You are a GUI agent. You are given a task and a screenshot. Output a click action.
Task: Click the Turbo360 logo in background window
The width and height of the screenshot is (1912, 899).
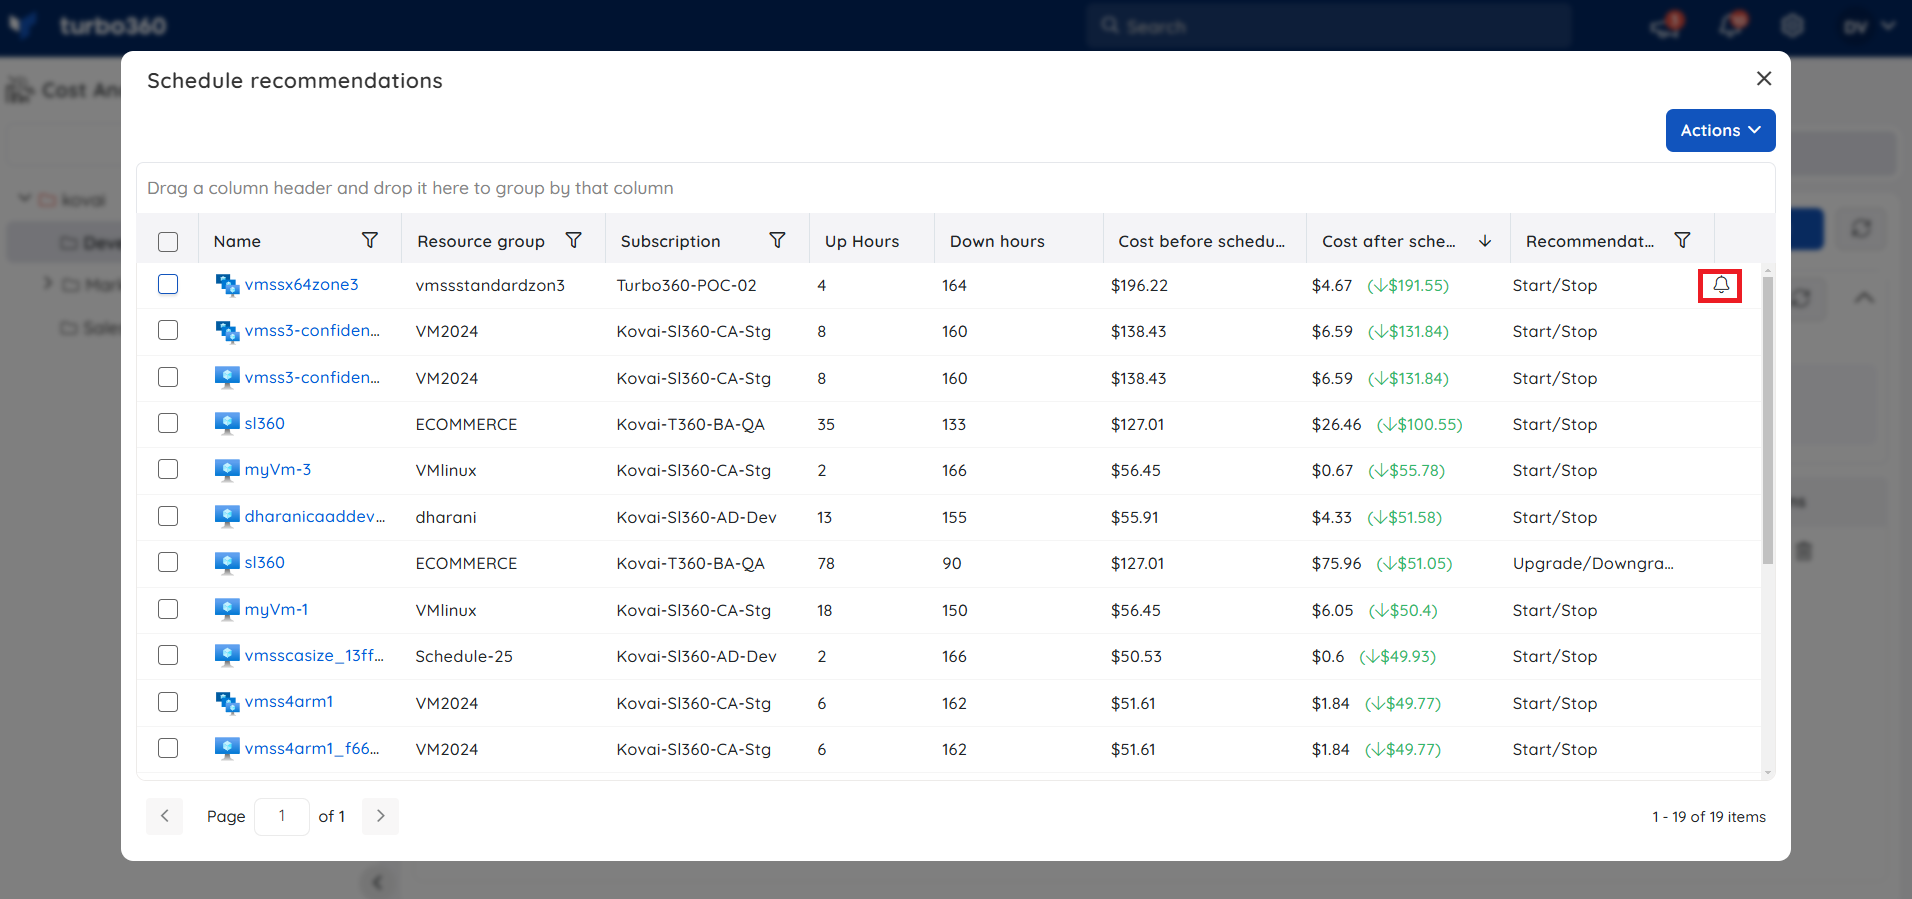click(90, 25)
